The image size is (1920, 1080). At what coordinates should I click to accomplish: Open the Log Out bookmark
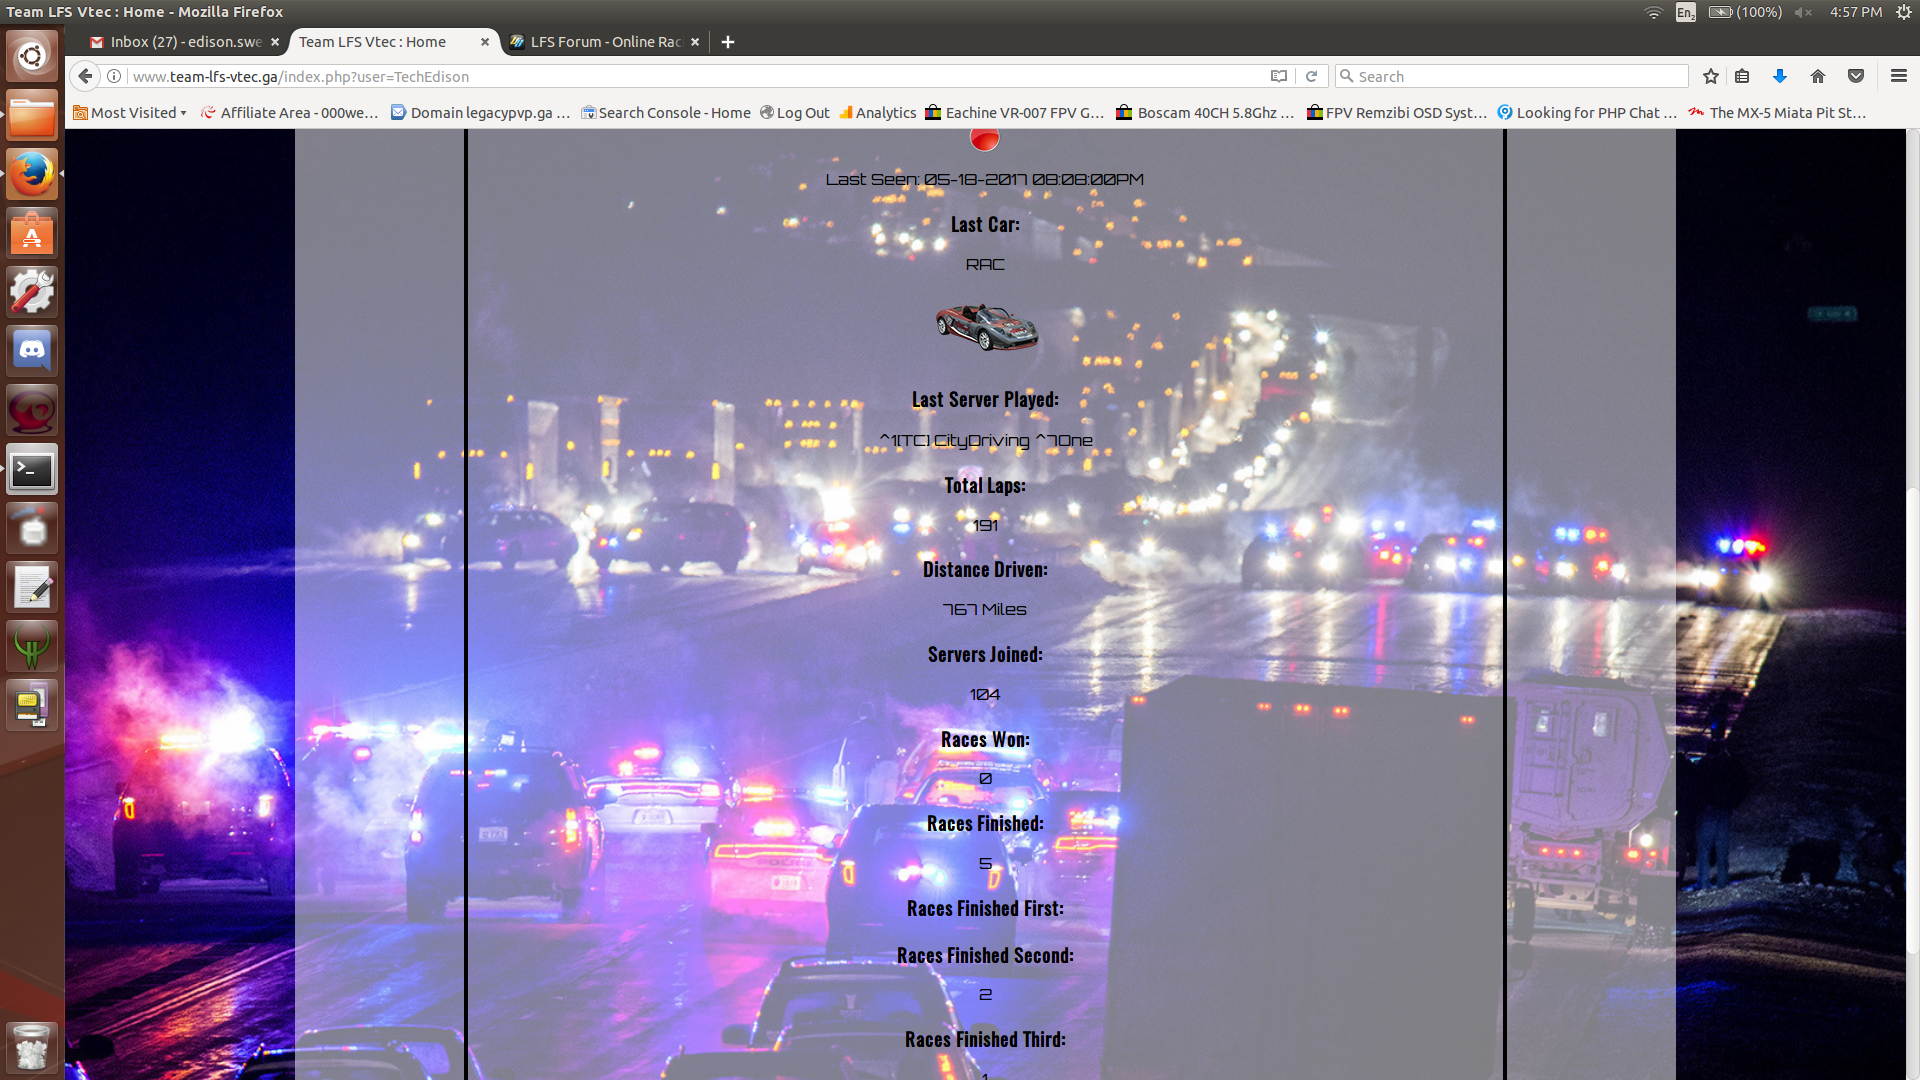[795, 113]
